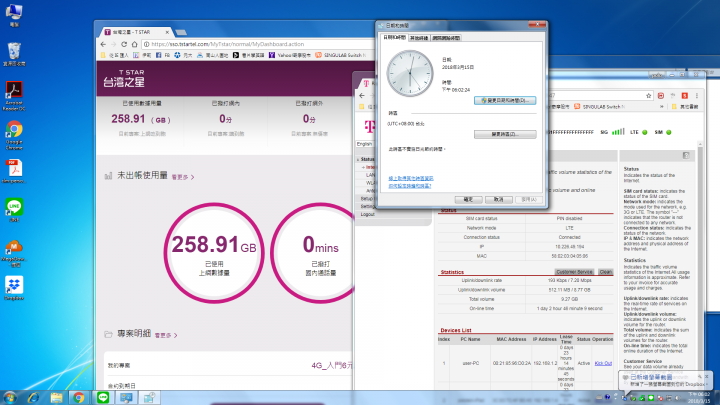Click the taskbar clock showing 2018/3/15
The width and height of the screenshot is (720, 405).
700,398
